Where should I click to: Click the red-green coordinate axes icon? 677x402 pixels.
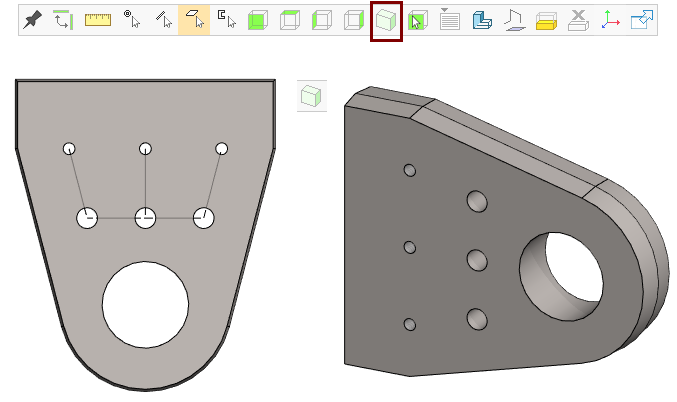pos(610,20)
